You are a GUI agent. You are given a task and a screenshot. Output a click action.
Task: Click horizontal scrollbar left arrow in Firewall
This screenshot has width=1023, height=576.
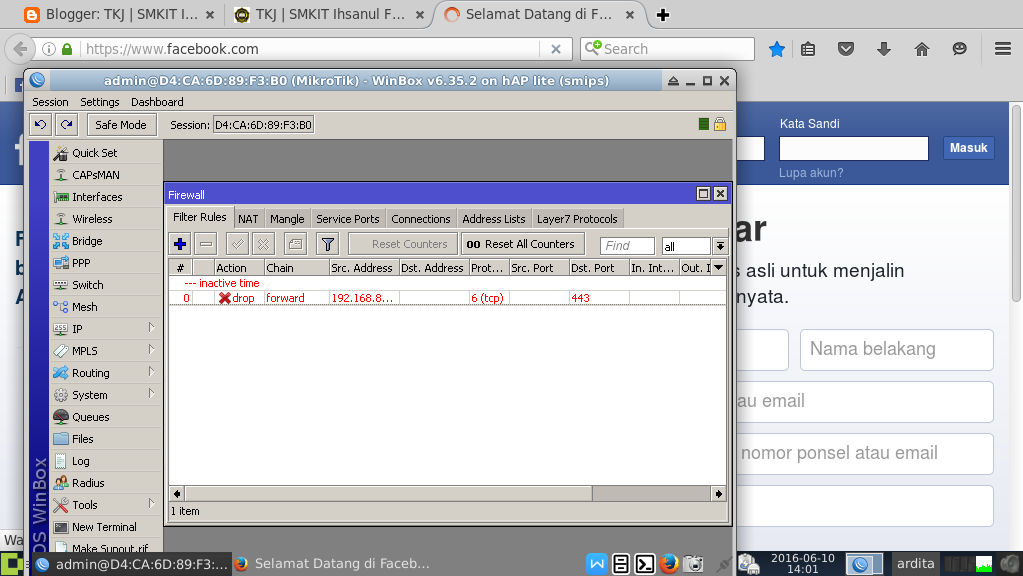coord(177,494)
